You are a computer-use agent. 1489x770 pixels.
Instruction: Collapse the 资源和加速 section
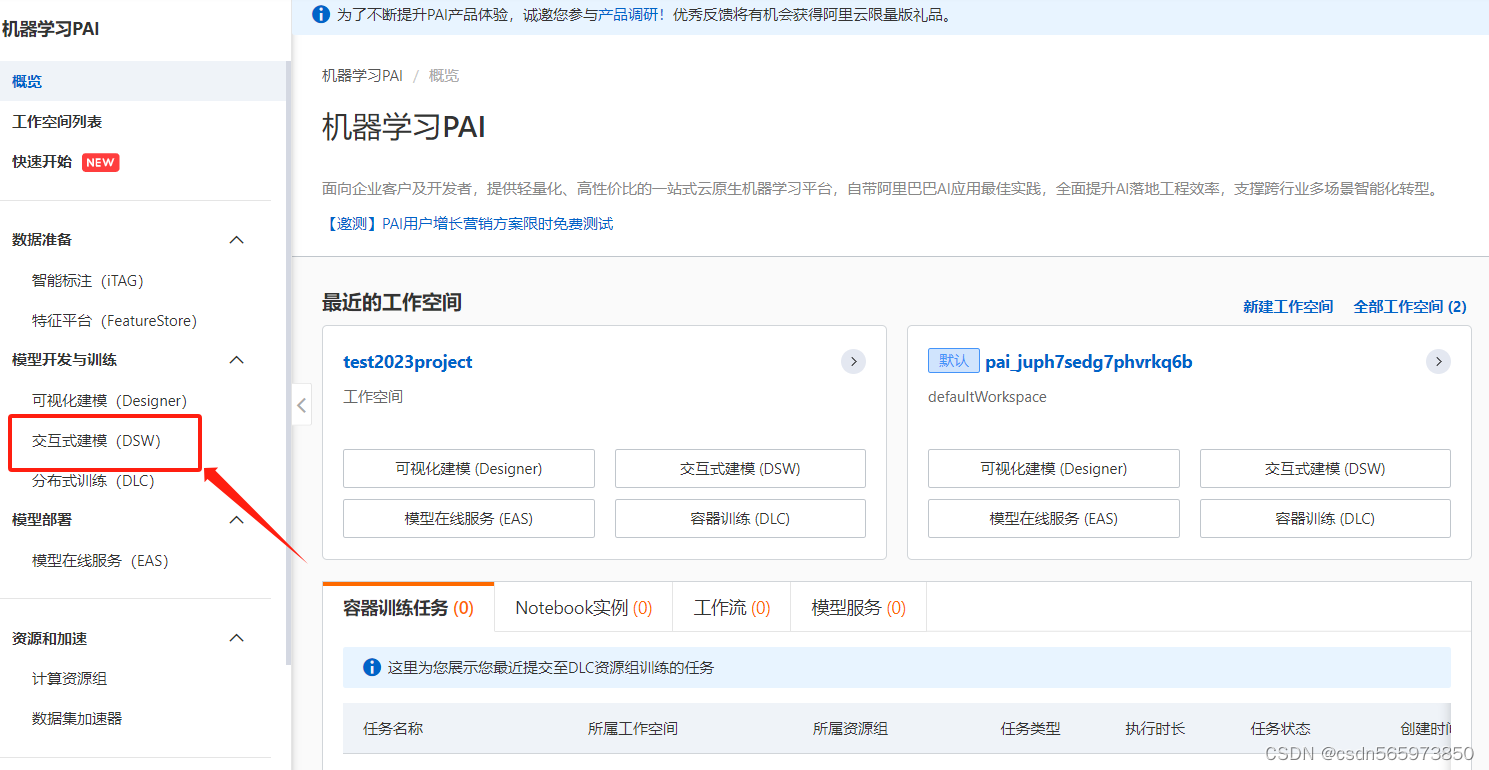click(x=237, y=638)
